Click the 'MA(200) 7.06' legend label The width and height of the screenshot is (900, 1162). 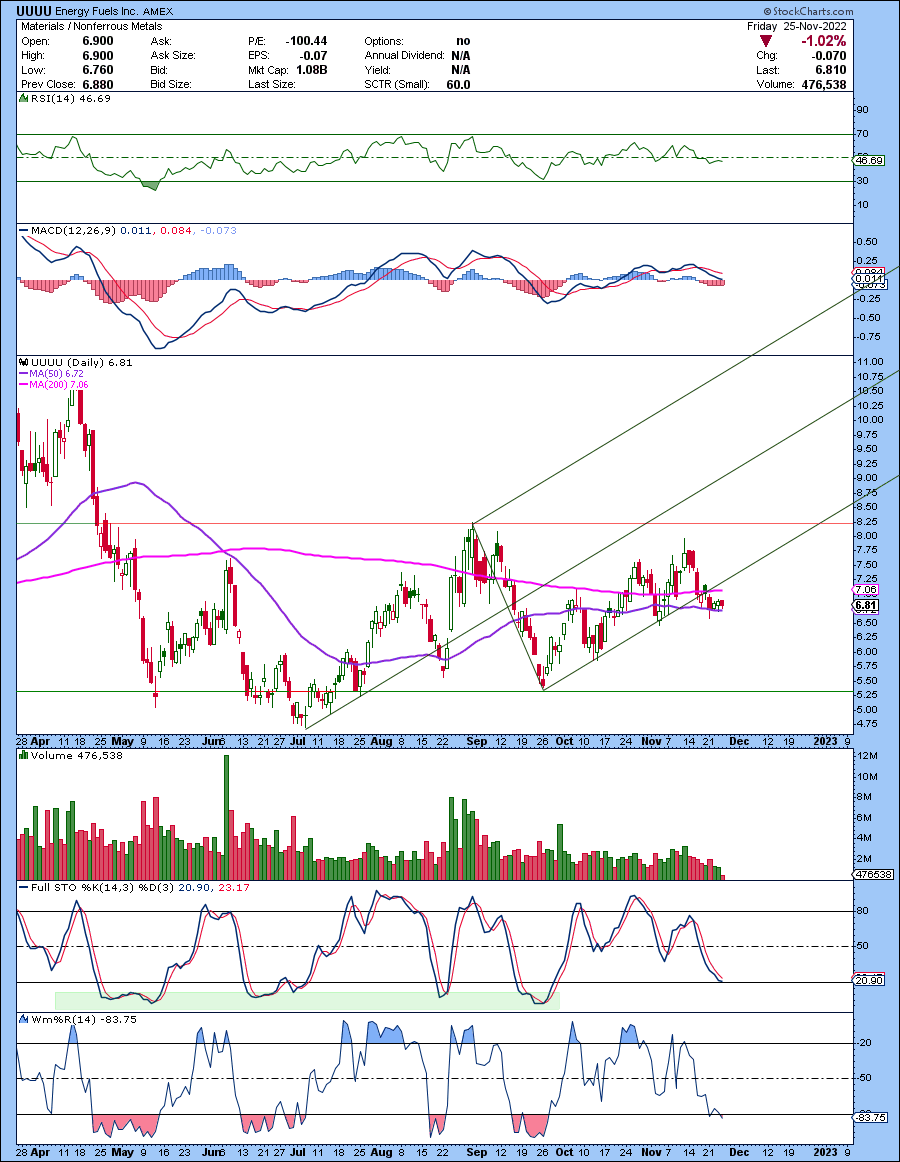(x=59, y=385)
